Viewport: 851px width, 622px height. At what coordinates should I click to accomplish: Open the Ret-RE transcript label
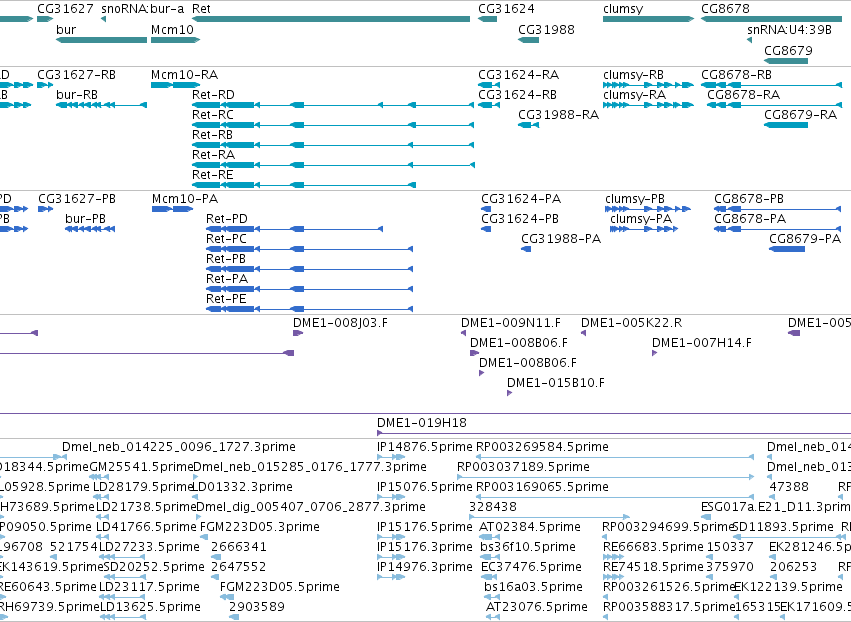click(x=213, y=175)
